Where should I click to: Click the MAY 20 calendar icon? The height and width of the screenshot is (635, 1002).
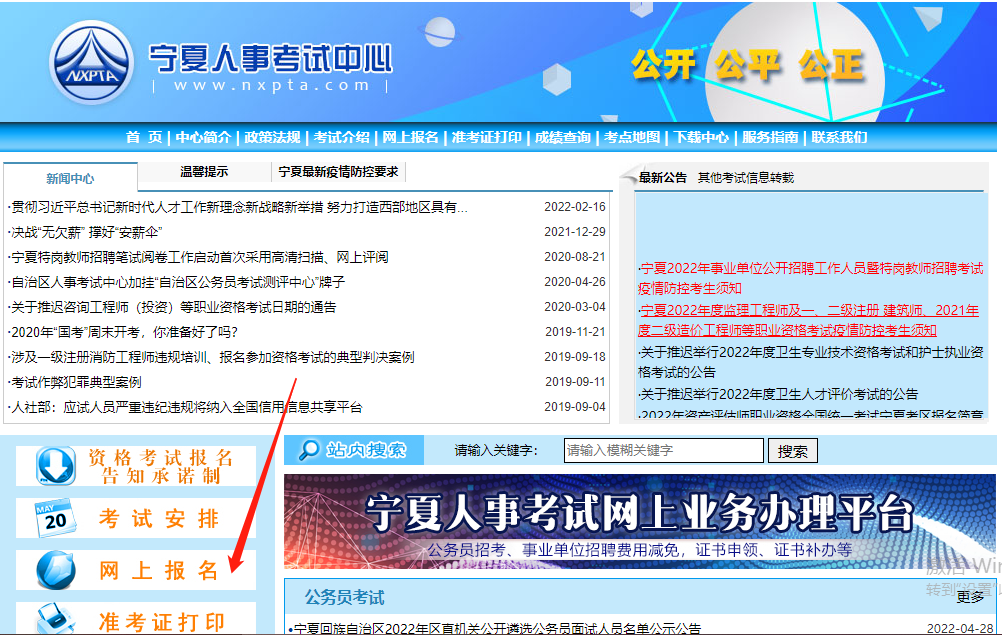click(55, 518)
